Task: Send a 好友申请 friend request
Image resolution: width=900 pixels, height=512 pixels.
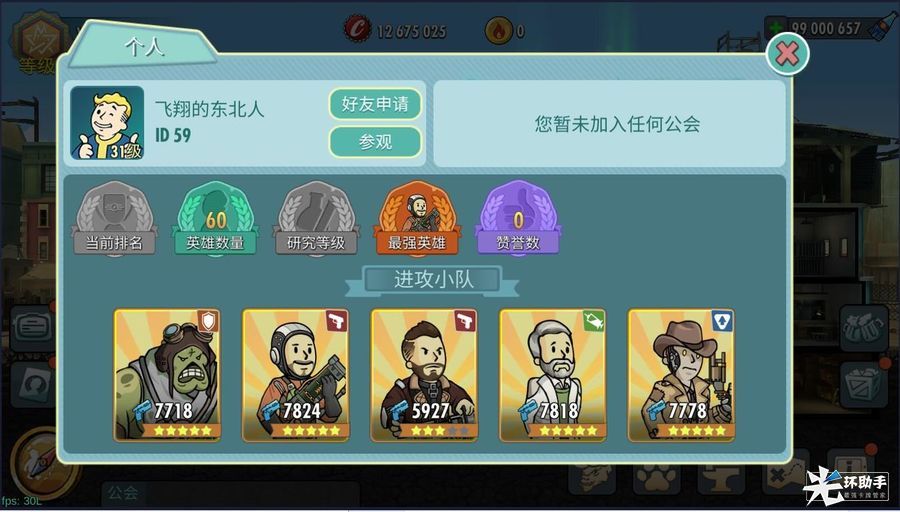Action: pyautogui.click(x=375, y=104)
